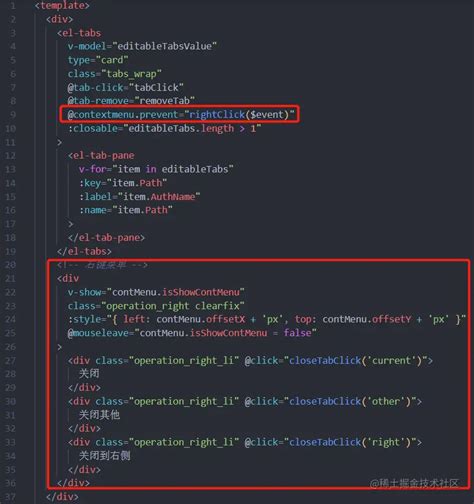
Task: Click the opening el-tab-pane tag
Action: 101,155
